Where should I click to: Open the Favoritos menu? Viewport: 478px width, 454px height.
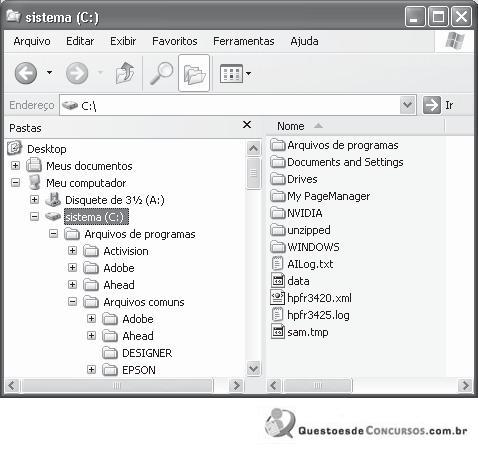point(175,41)
